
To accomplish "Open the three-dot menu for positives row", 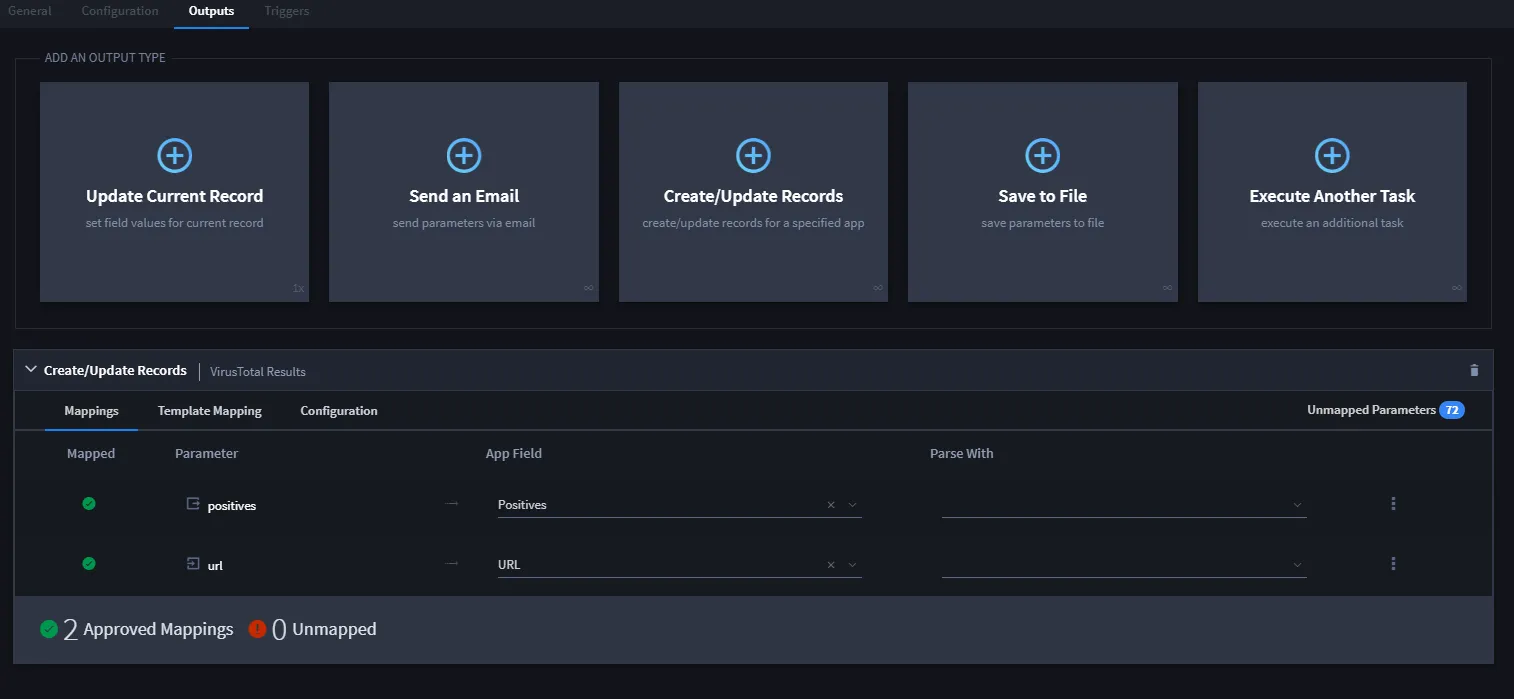I will pos(1393,504).
